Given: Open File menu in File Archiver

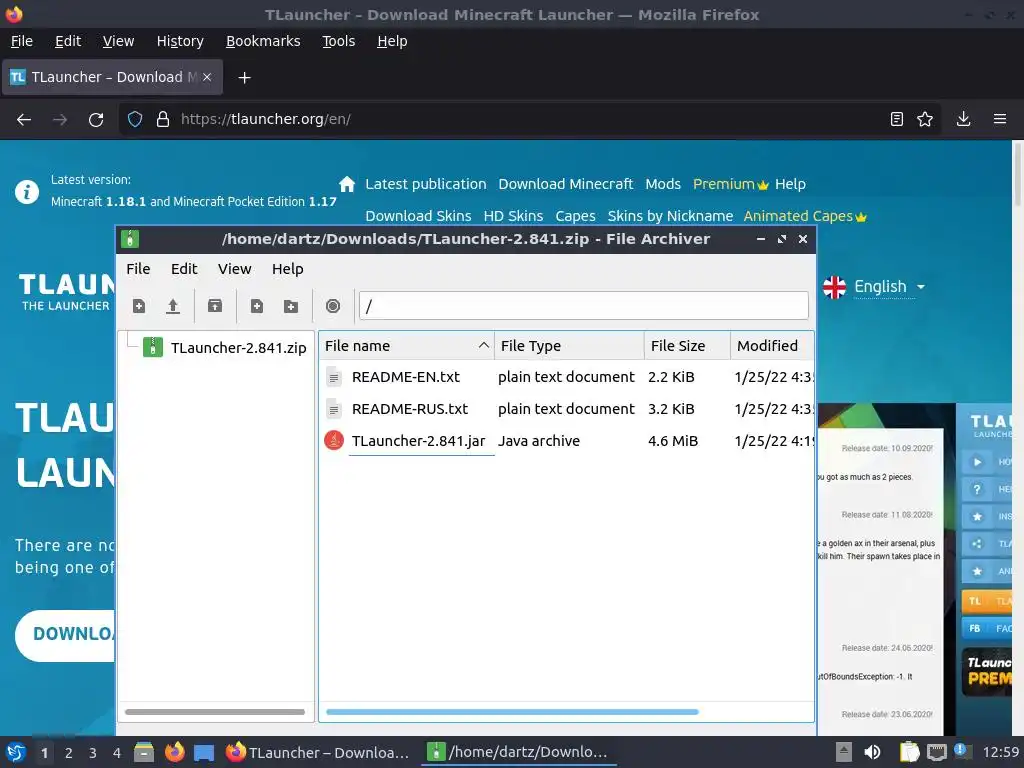Looking at the screenshot, I should pyautogui.click(x=138, y=269).
